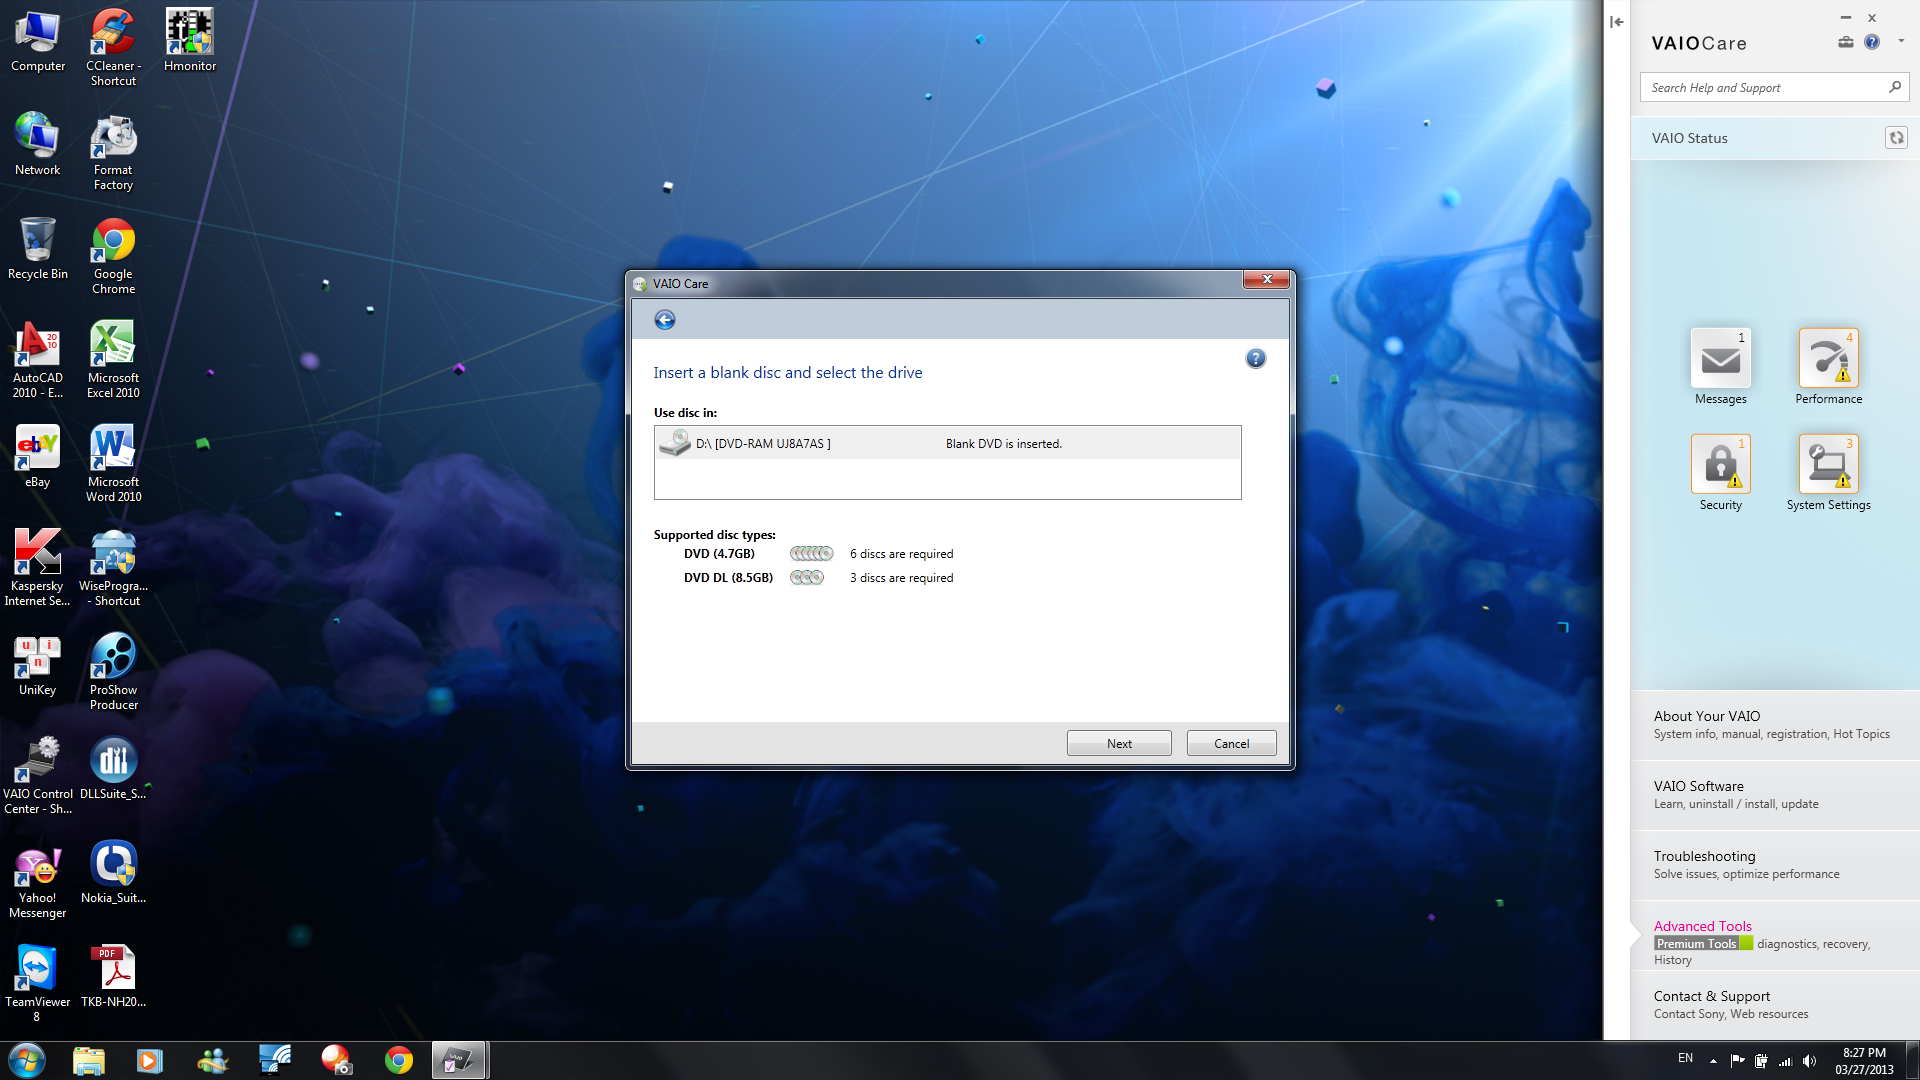1920x1080 pixels.
Task: Open the Contact & Support section
Action: coord(1775,1005)
